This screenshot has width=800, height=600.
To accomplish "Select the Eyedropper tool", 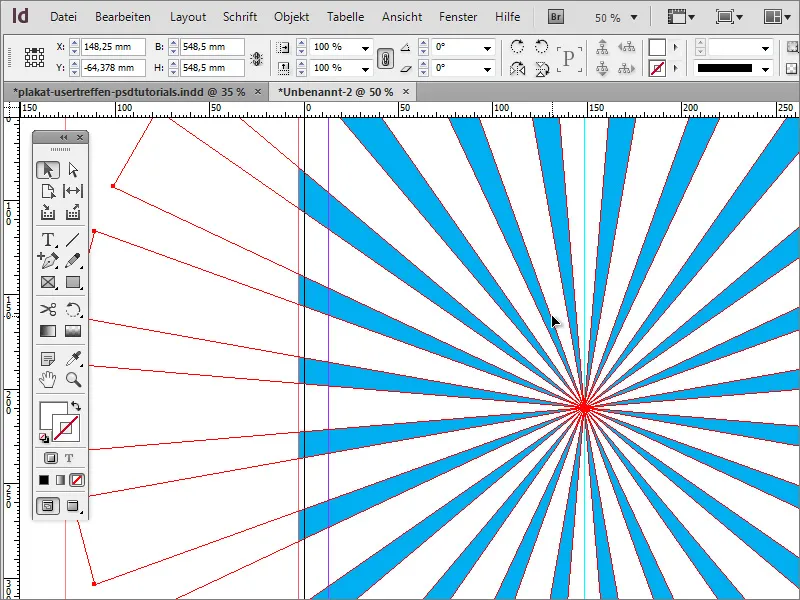I will 73,359.
